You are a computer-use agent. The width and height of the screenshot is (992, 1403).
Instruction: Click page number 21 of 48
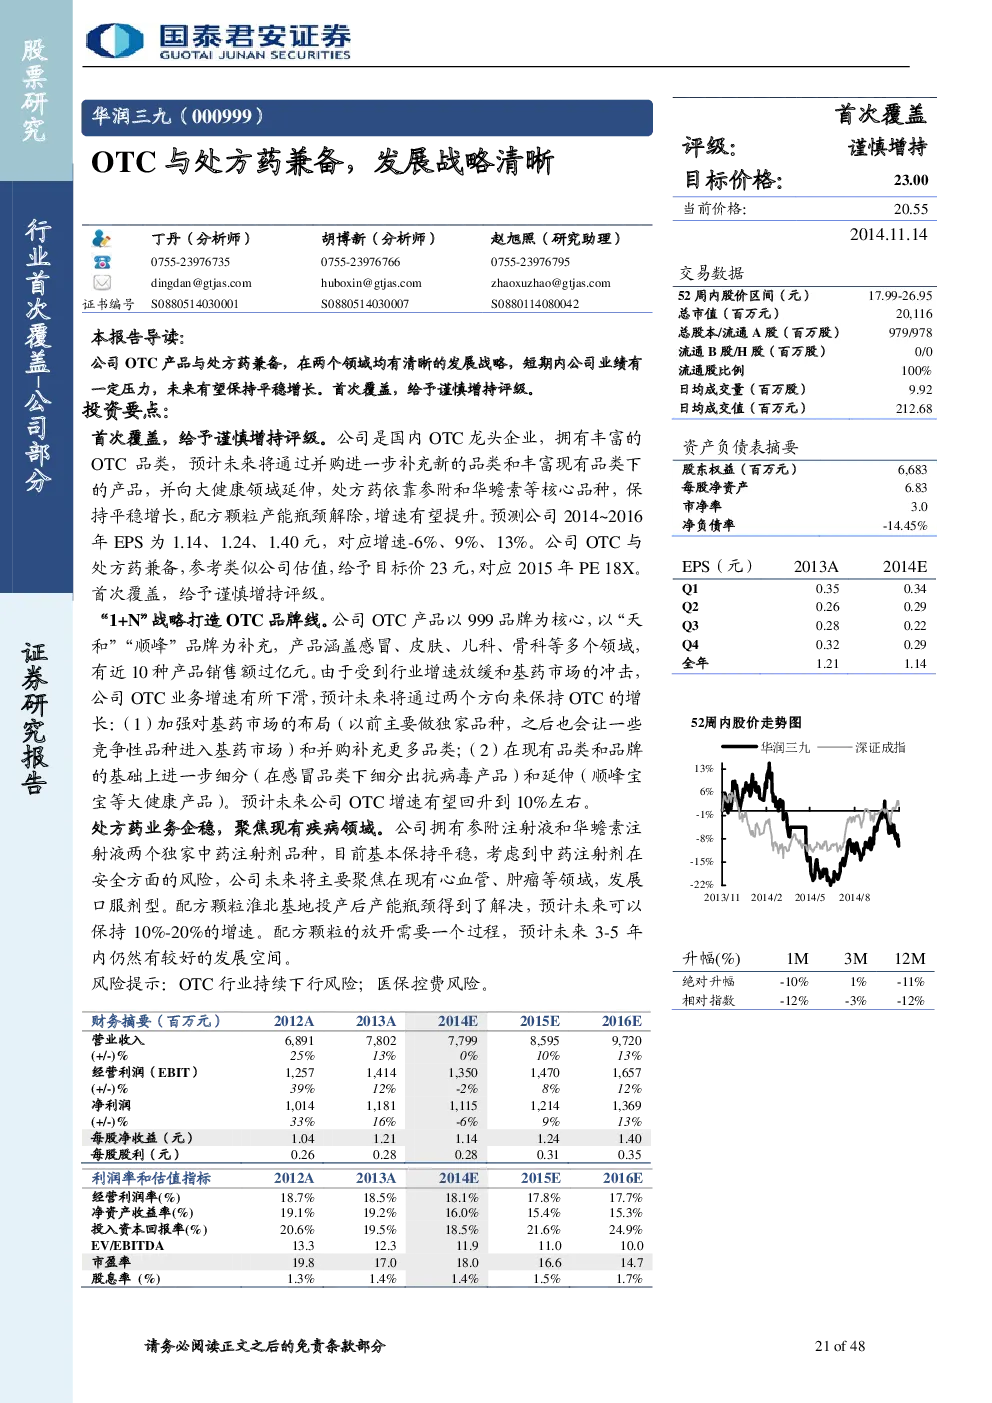click(x=840, y=1346)
